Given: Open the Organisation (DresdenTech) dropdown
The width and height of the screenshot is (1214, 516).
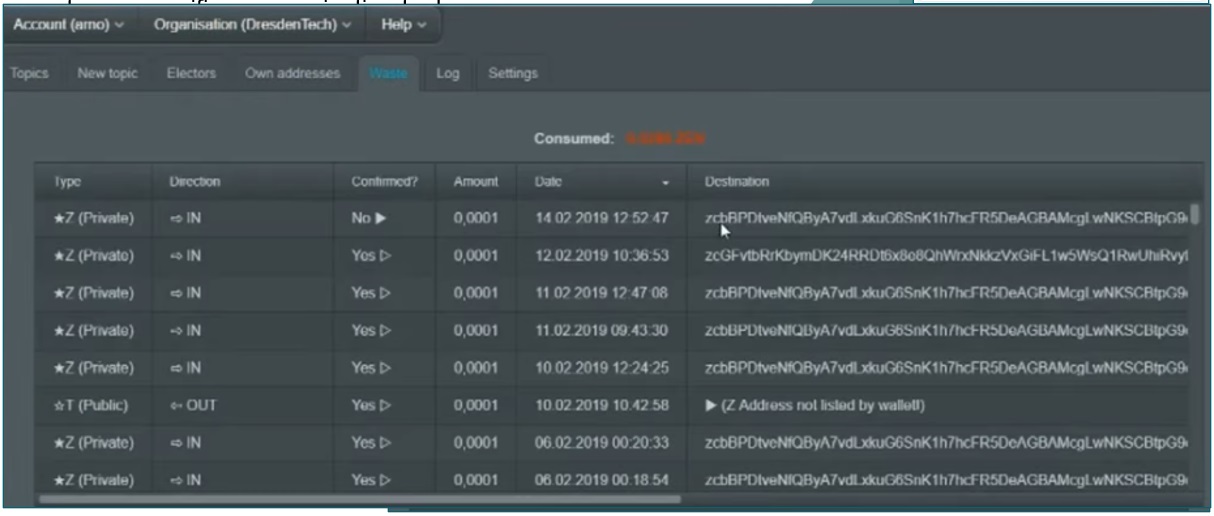Looking at the screenshot, I should point(252,25).
